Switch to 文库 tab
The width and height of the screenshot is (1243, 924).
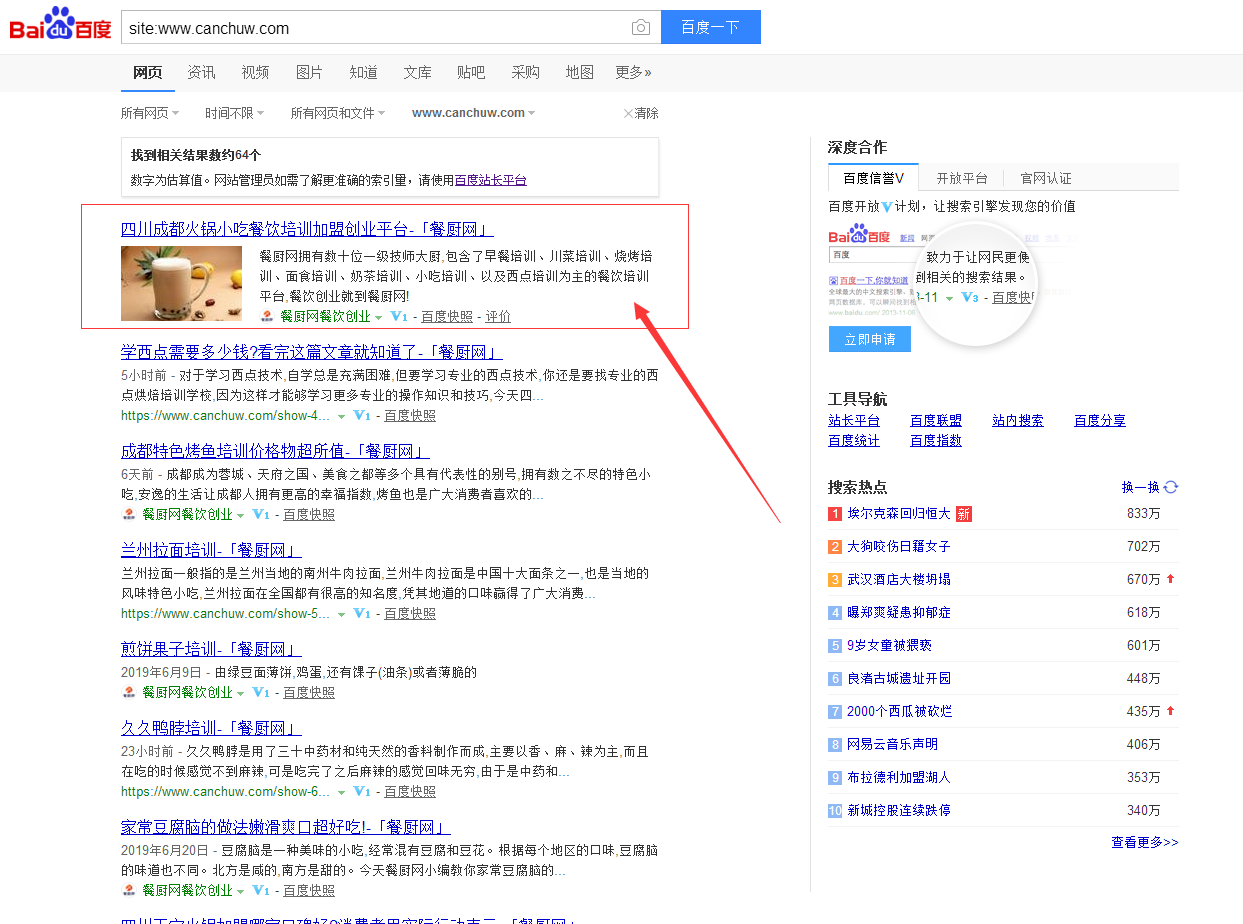coord(417,72)
